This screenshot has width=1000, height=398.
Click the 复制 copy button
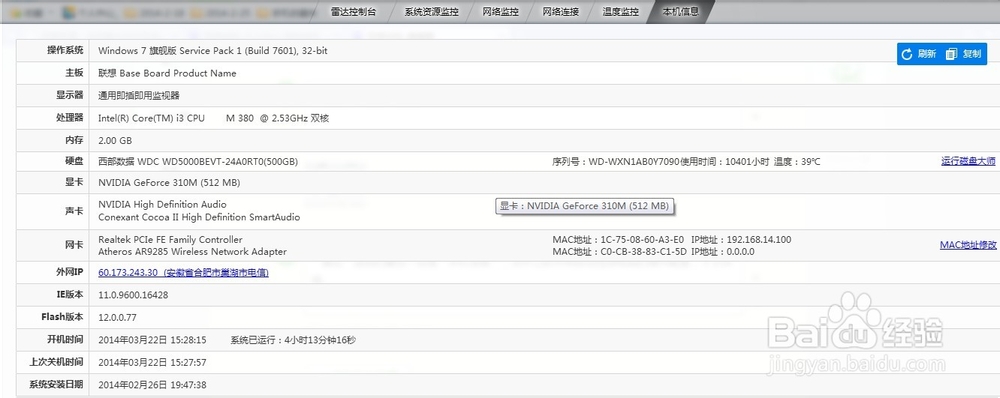click(x=964, y=54)
